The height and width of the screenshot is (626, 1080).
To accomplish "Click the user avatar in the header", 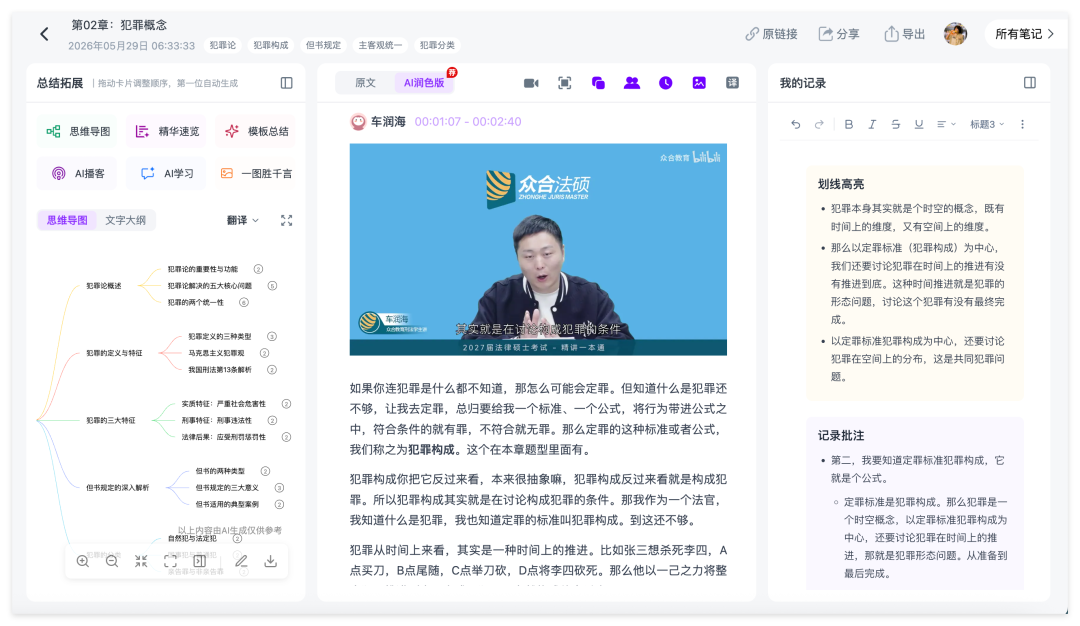I will [x=955, y=34].
